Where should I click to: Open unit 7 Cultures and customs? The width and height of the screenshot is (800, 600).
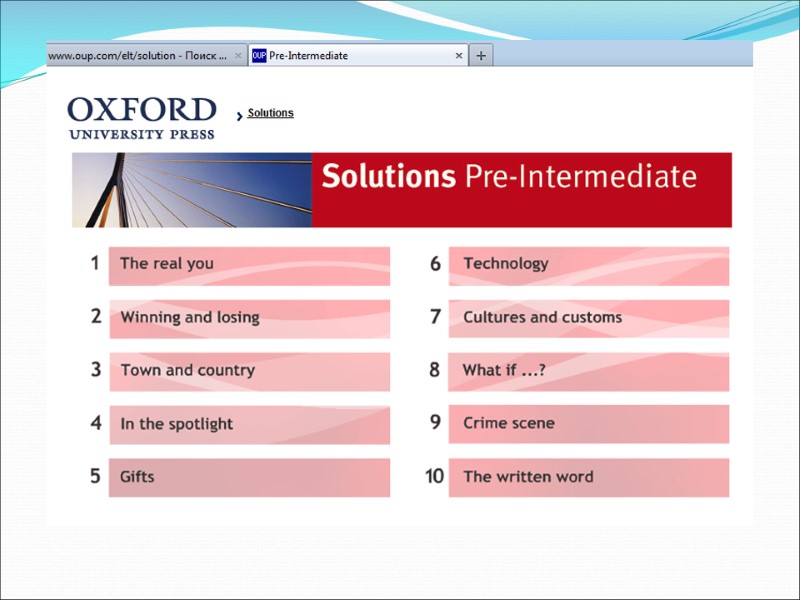coord(589,319)
